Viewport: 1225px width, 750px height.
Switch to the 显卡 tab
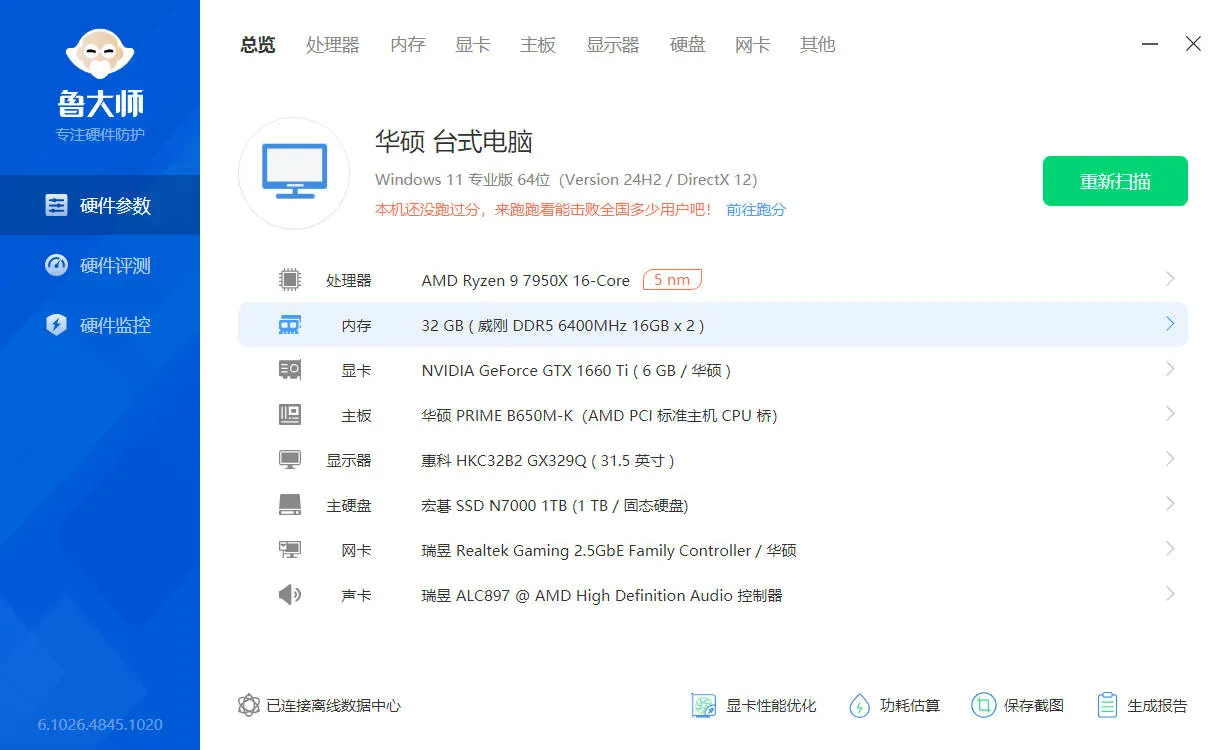(x=473, y=45)
